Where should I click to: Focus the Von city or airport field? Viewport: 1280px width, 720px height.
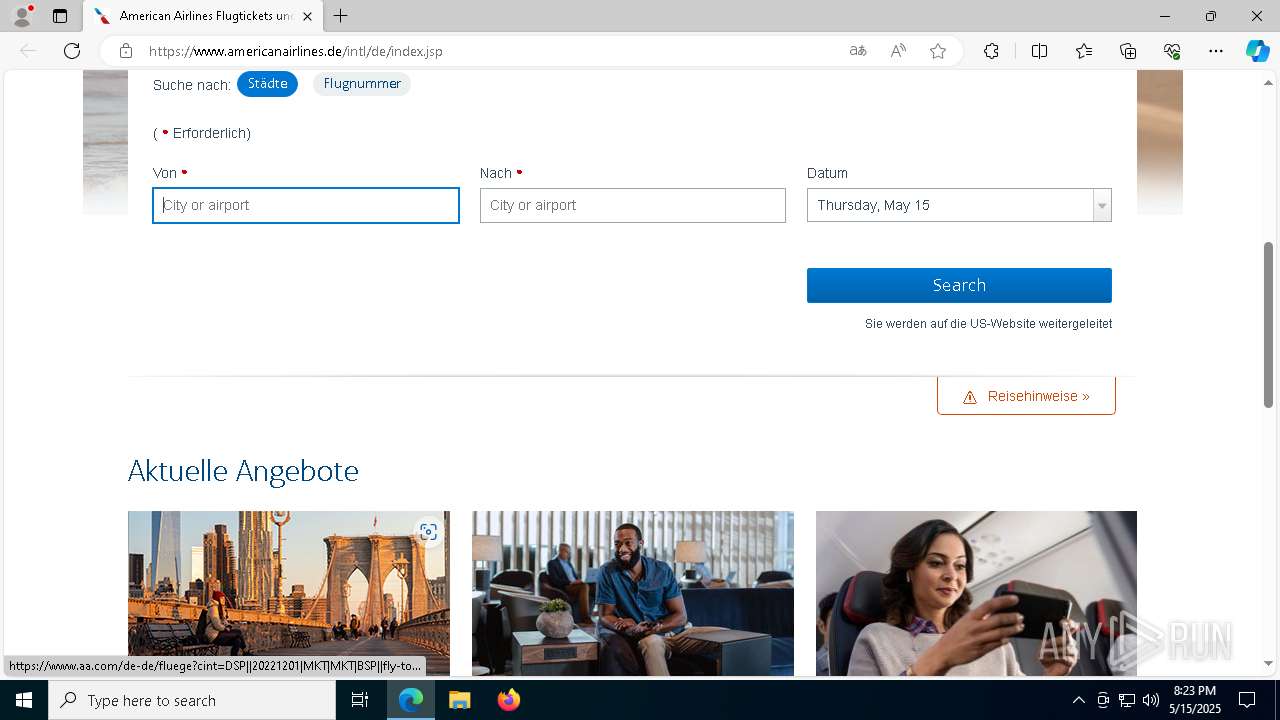[306, 205]
